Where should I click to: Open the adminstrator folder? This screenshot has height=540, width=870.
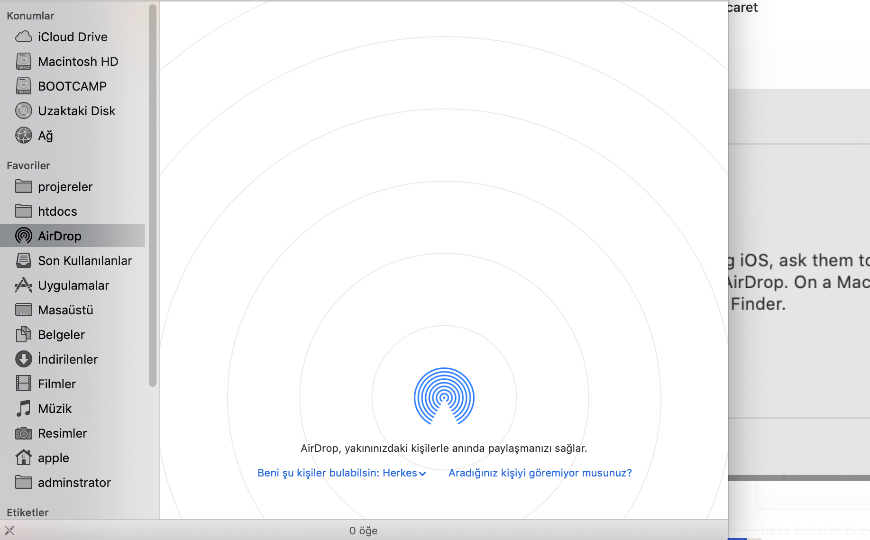[x=73, y=482]
